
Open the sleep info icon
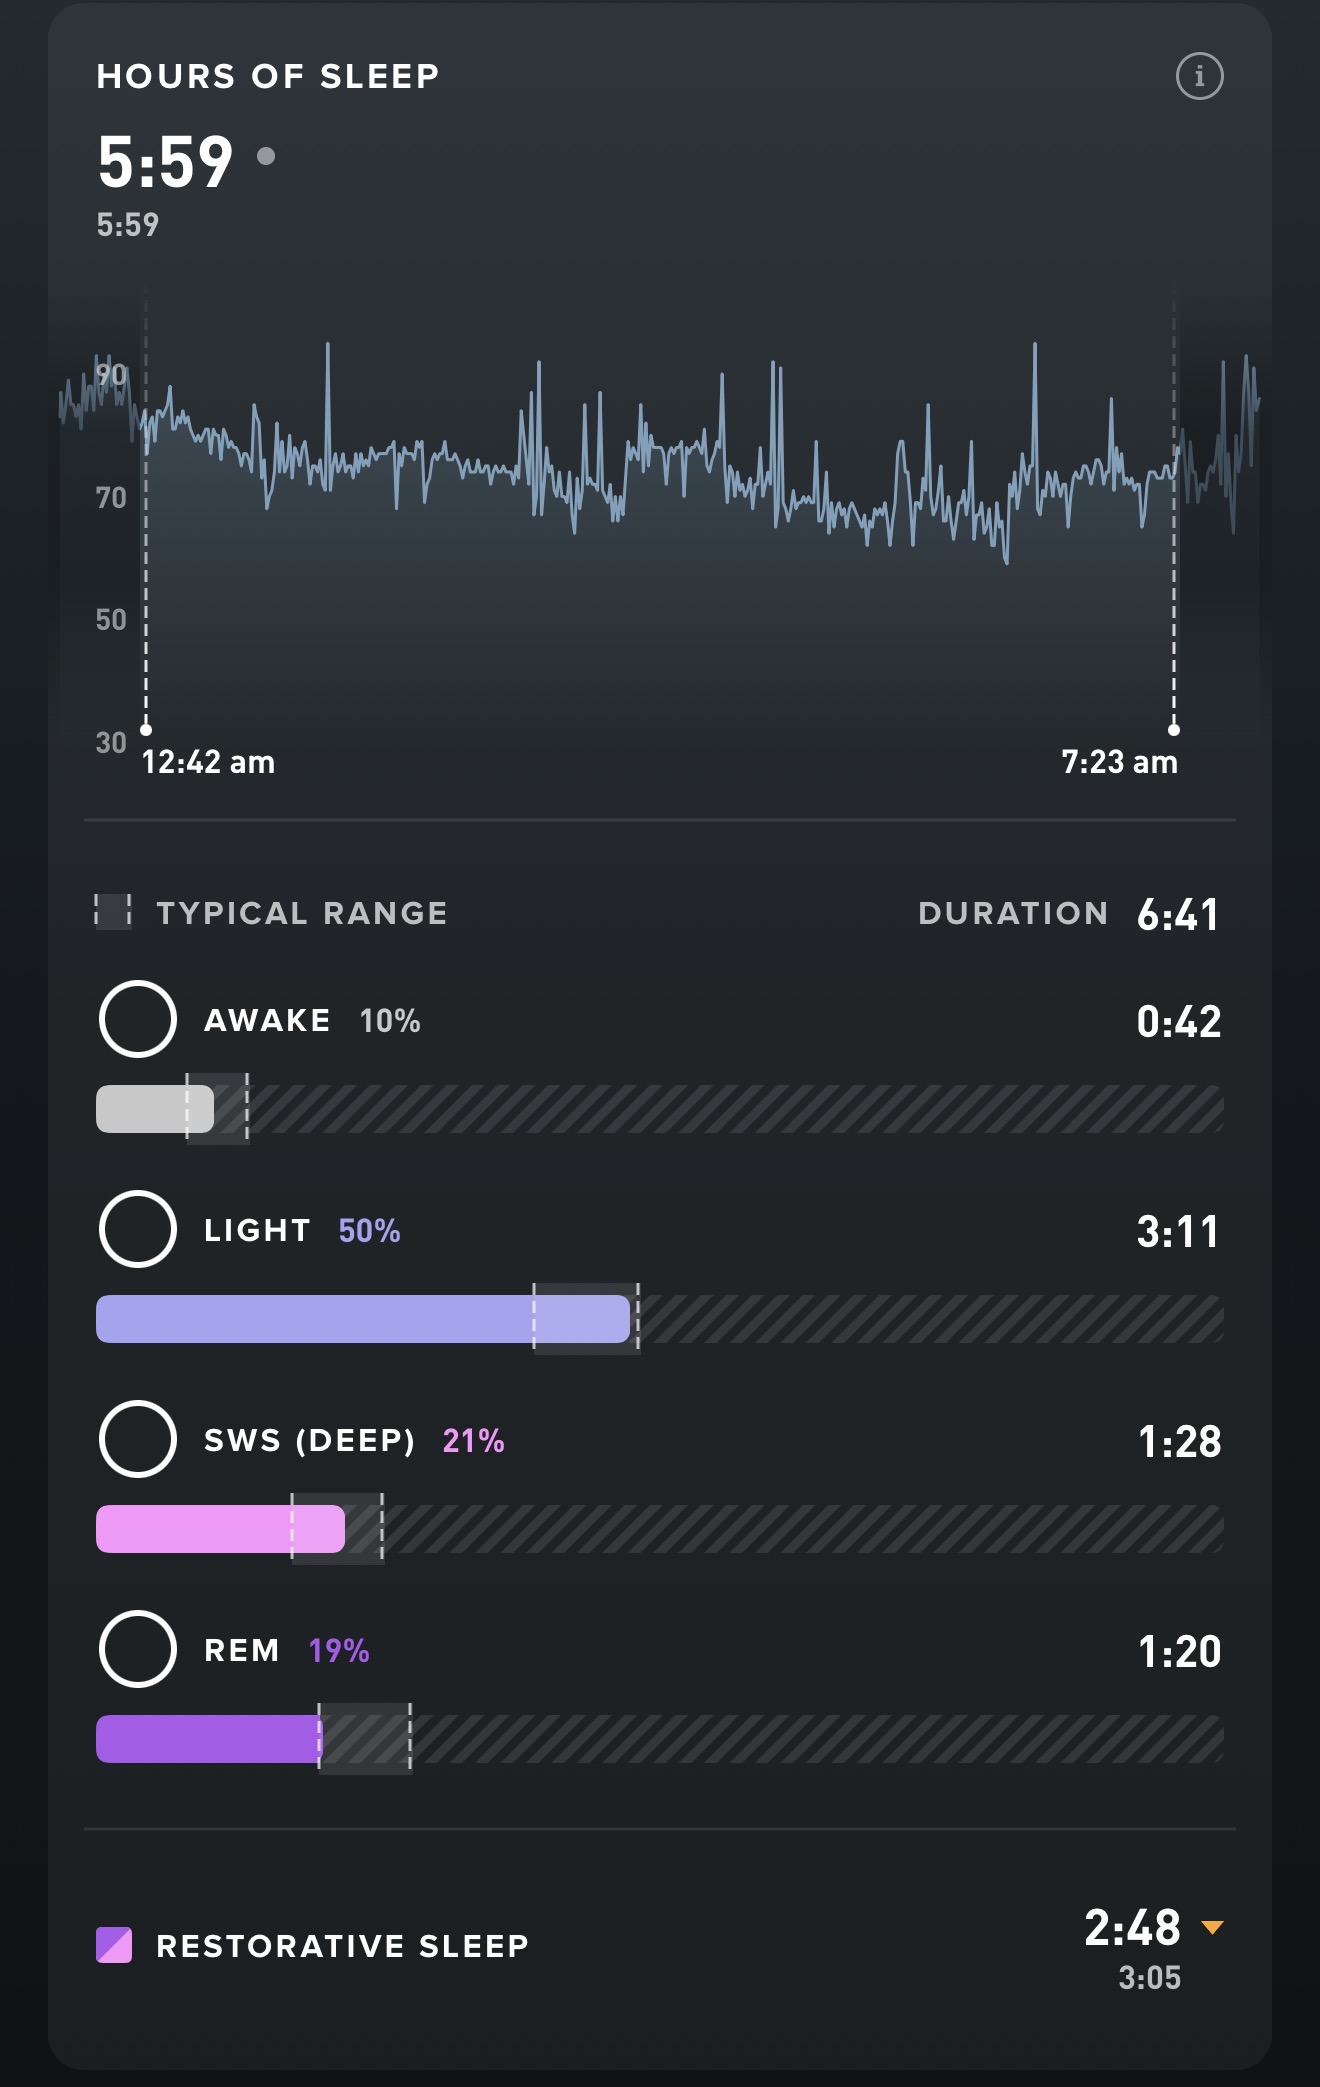[1199, 76]
